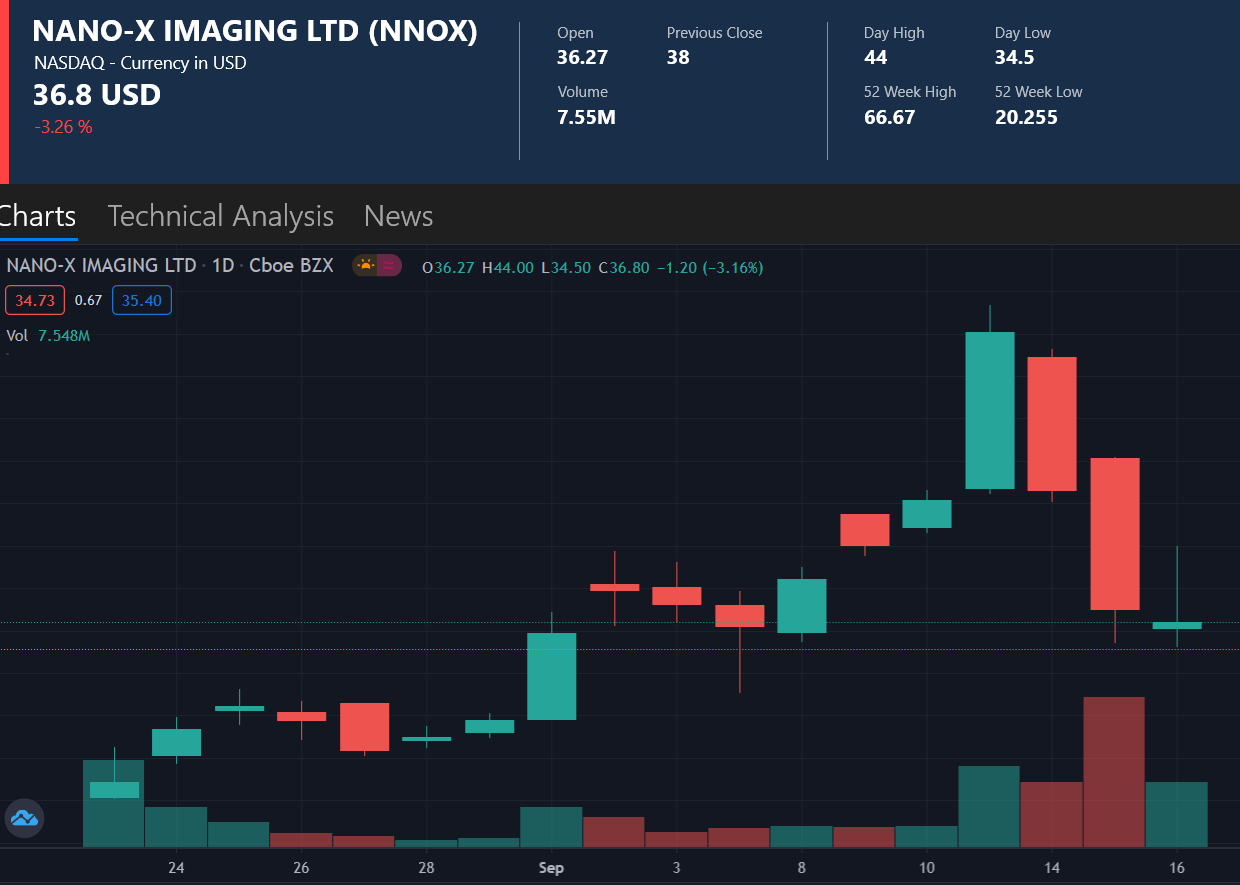Viewport: 1240px width, 885px height.
Task: Click the NANO-X IMAGING LTD chart symbol label
Action: pos(102,266)
